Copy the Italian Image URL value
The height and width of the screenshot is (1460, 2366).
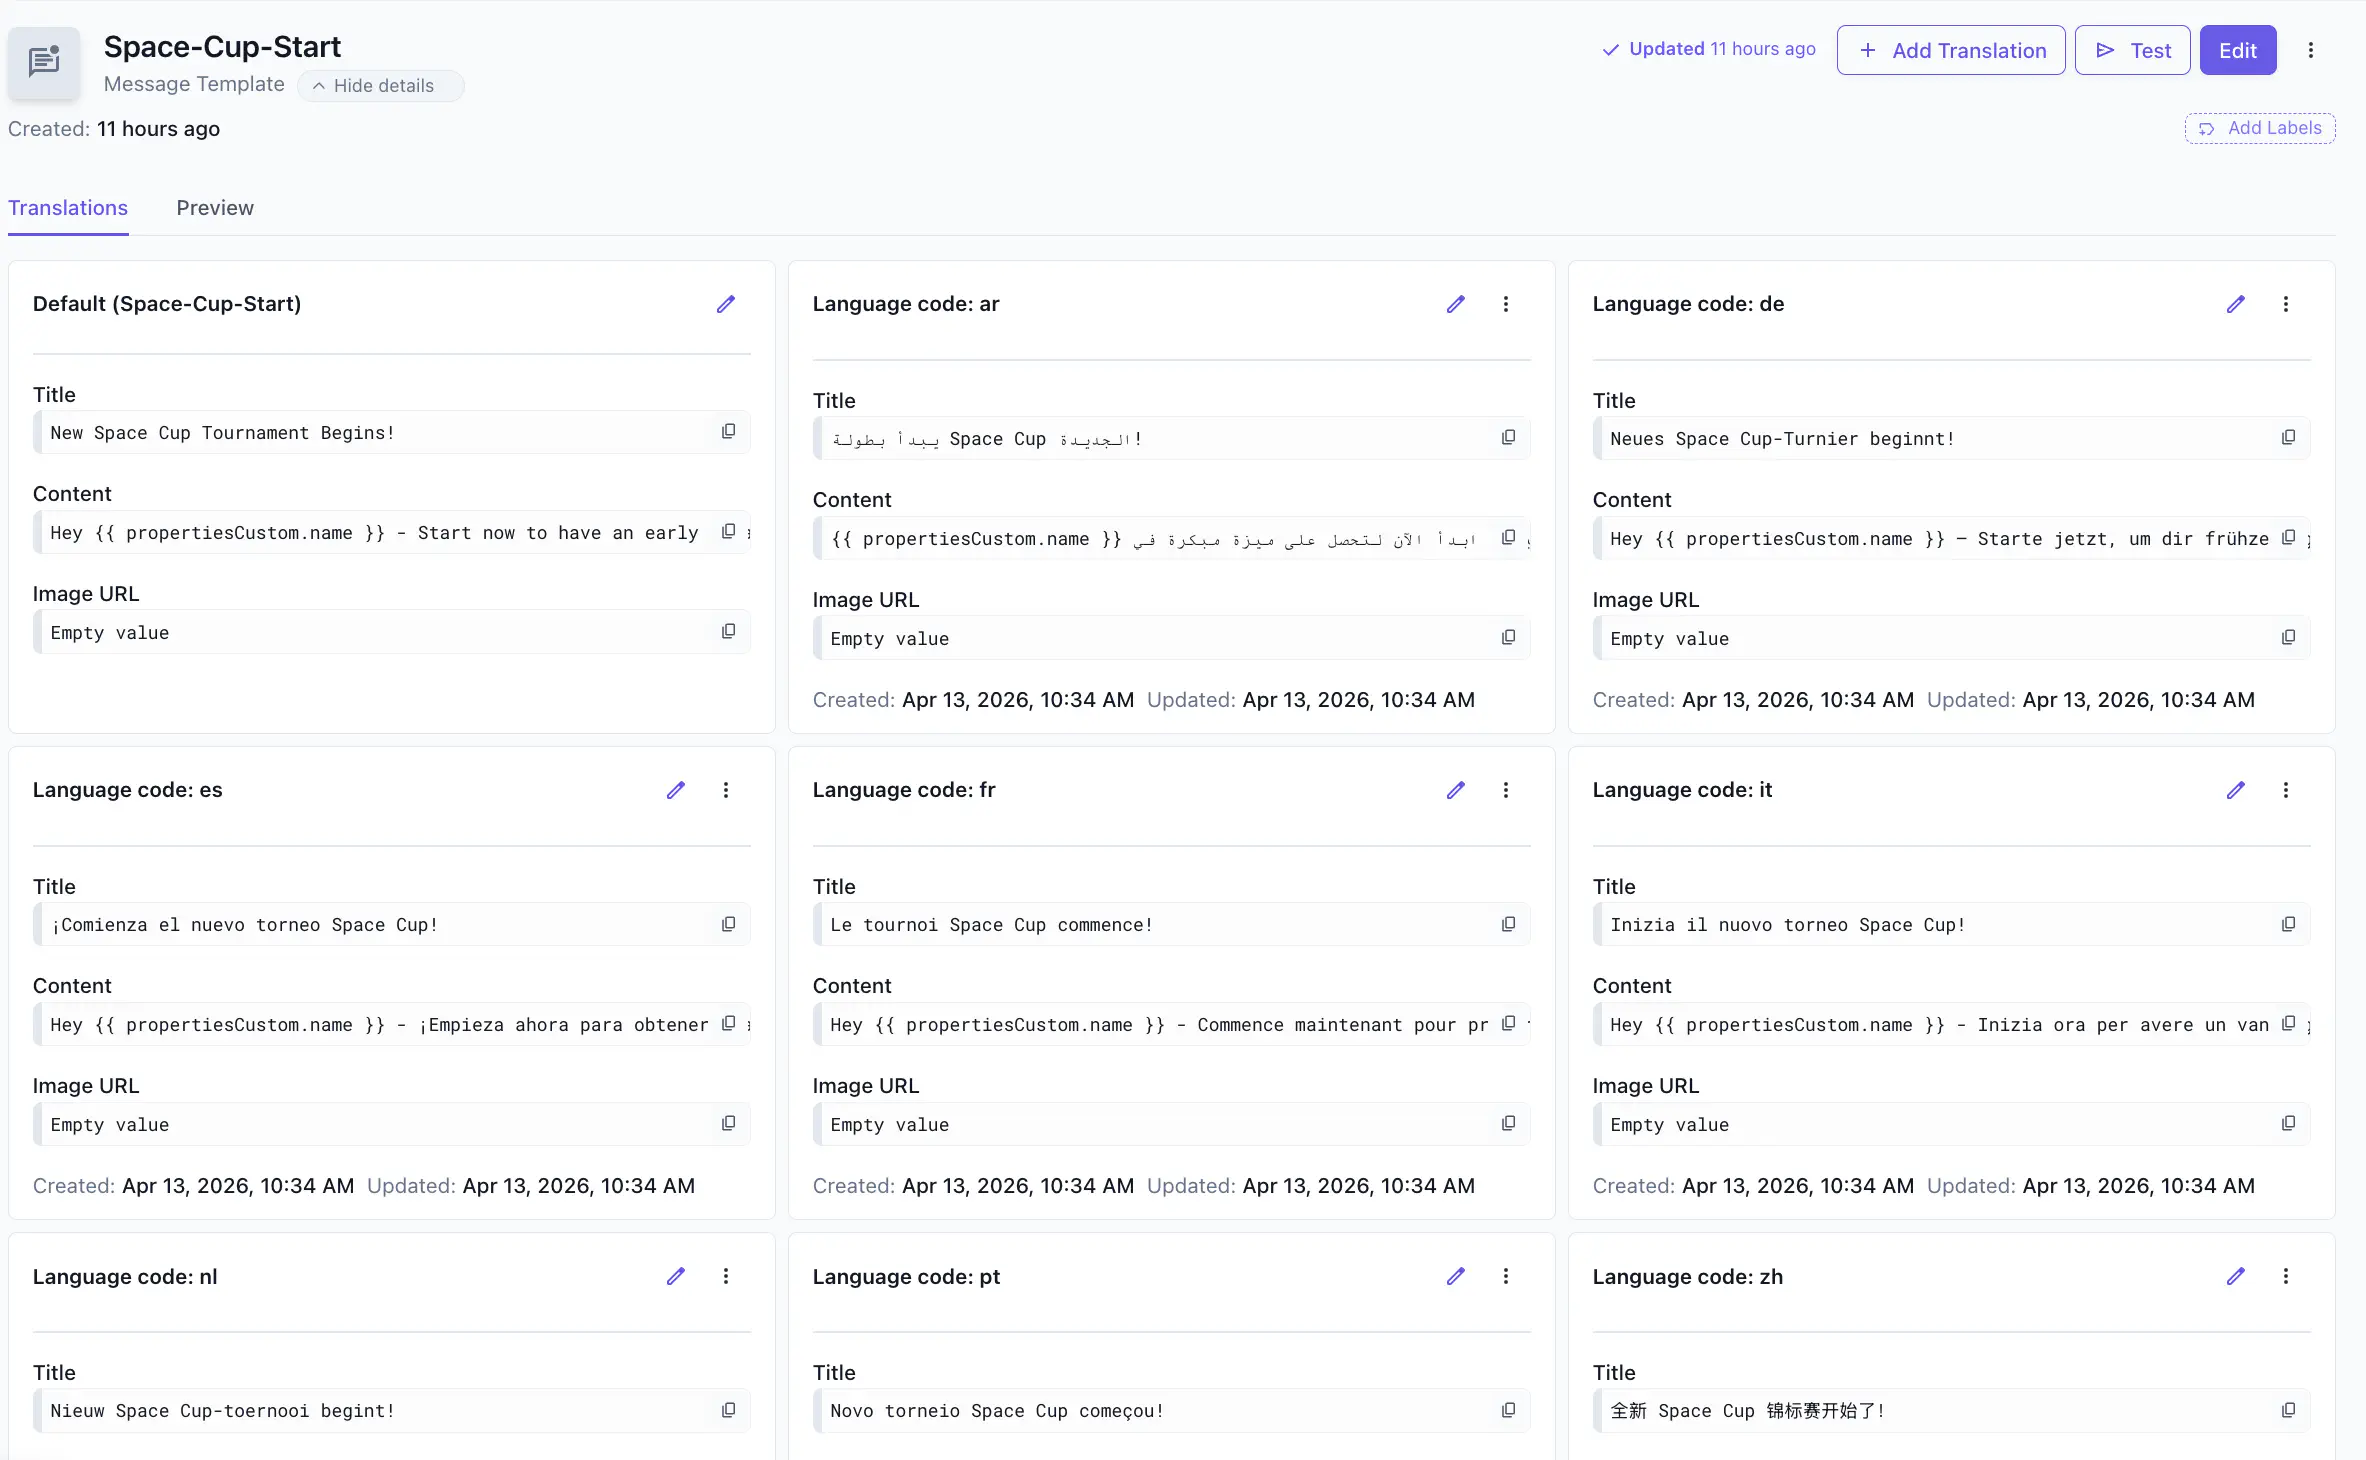click(2288, 1124)
